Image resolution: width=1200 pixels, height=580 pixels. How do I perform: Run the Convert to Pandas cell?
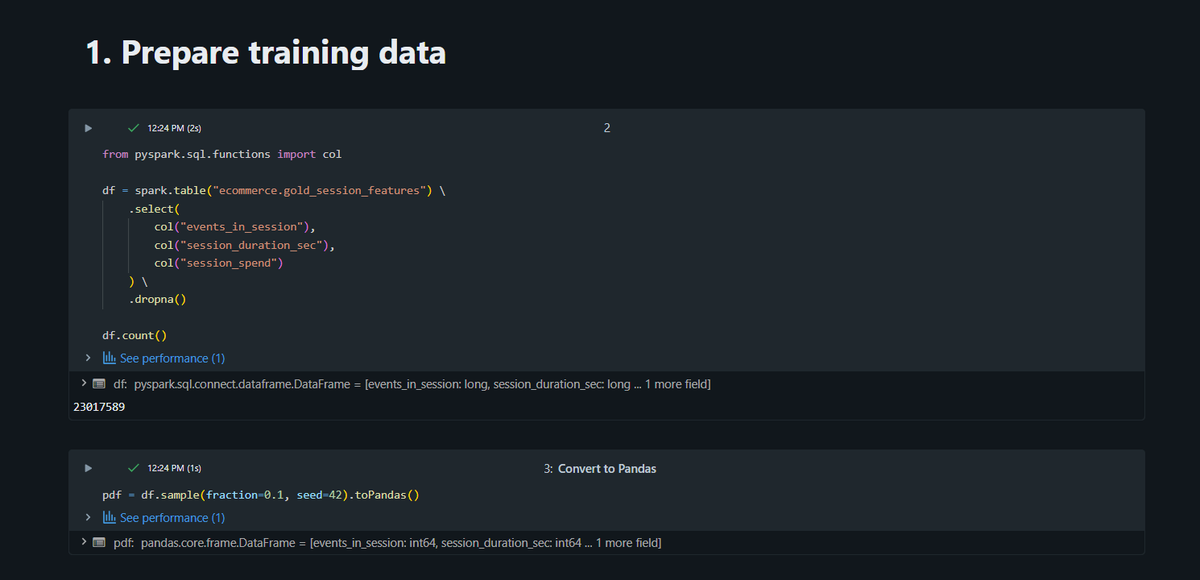coord(88,468)
